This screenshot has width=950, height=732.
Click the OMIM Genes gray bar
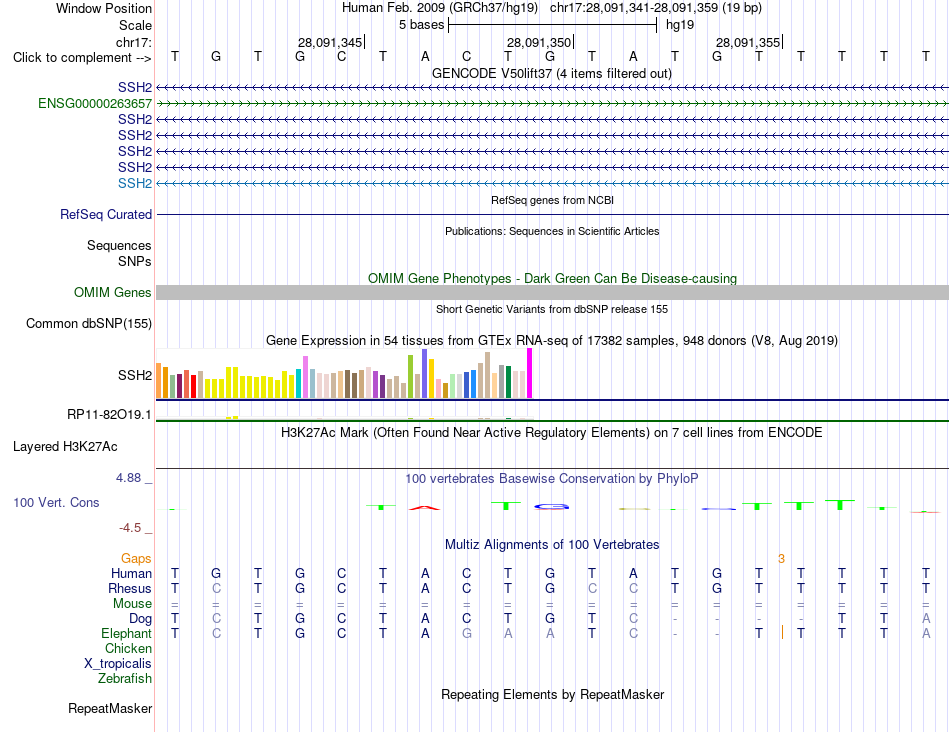click(x=552, y=293)
